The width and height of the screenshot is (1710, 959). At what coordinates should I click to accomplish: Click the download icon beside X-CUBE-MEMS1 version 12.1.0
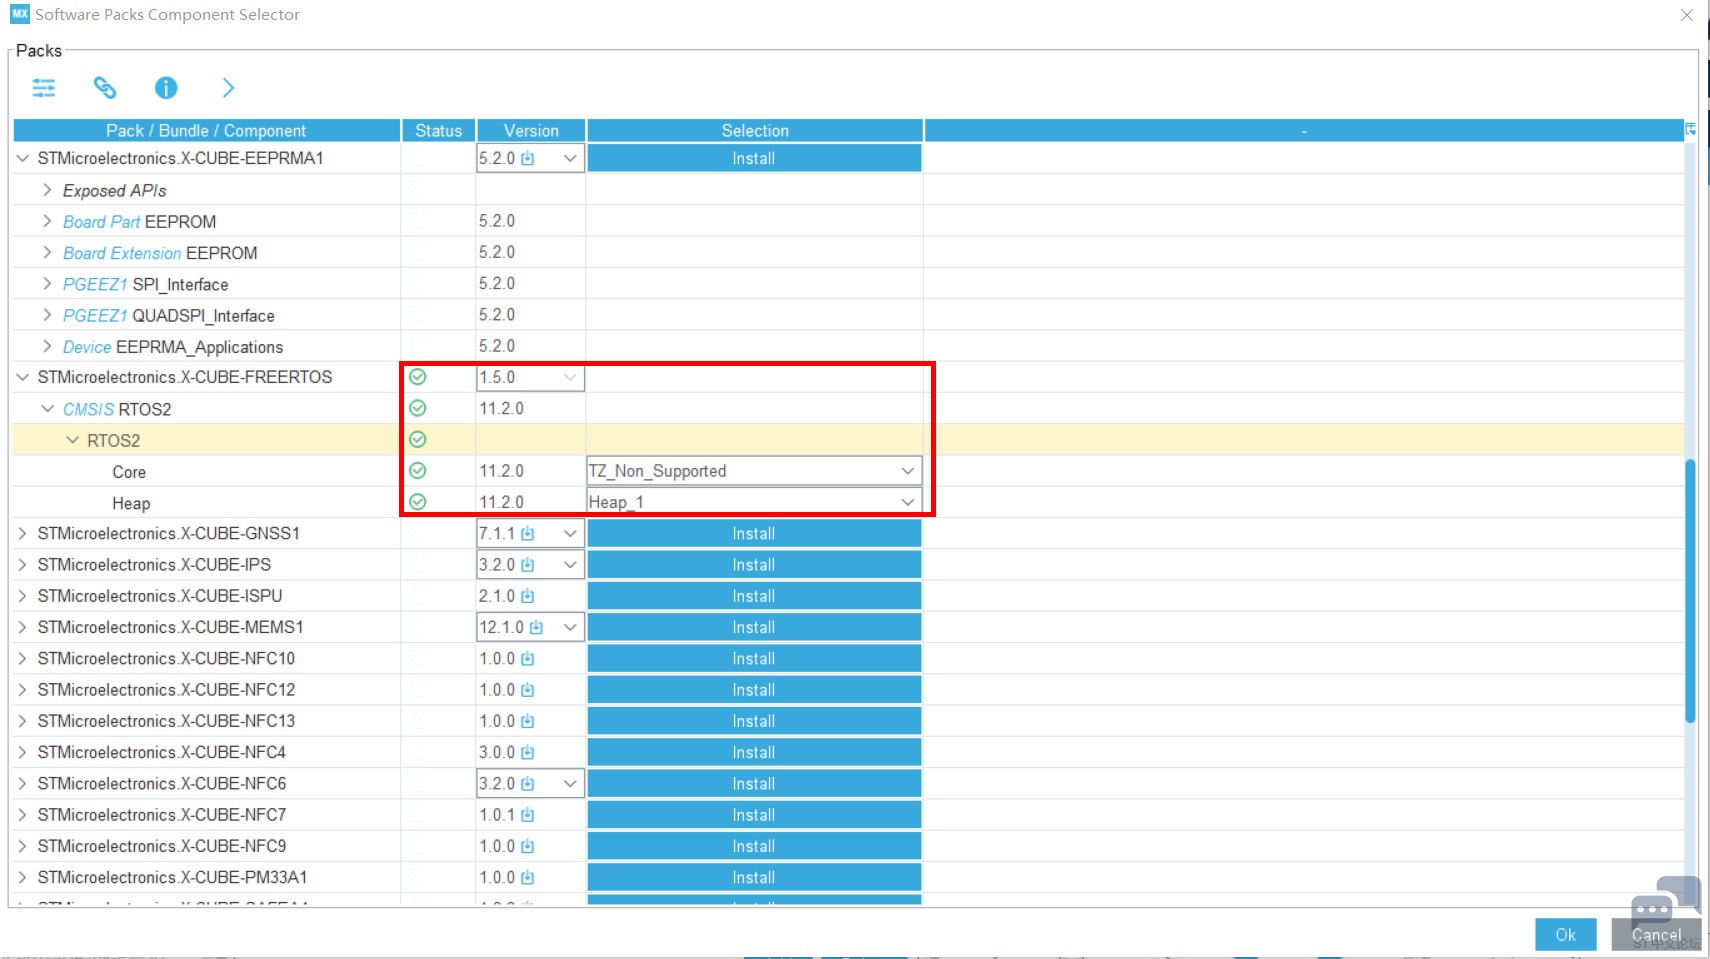click(536, 627)
